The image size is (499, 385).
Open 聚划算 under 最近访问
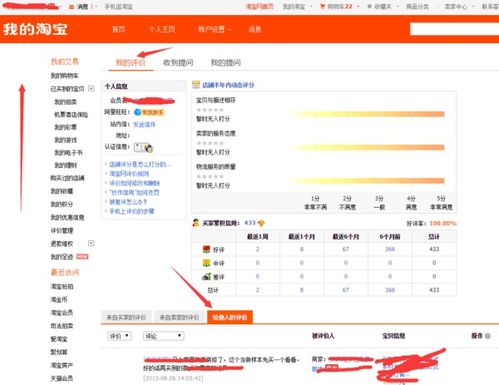pos(59,352)
